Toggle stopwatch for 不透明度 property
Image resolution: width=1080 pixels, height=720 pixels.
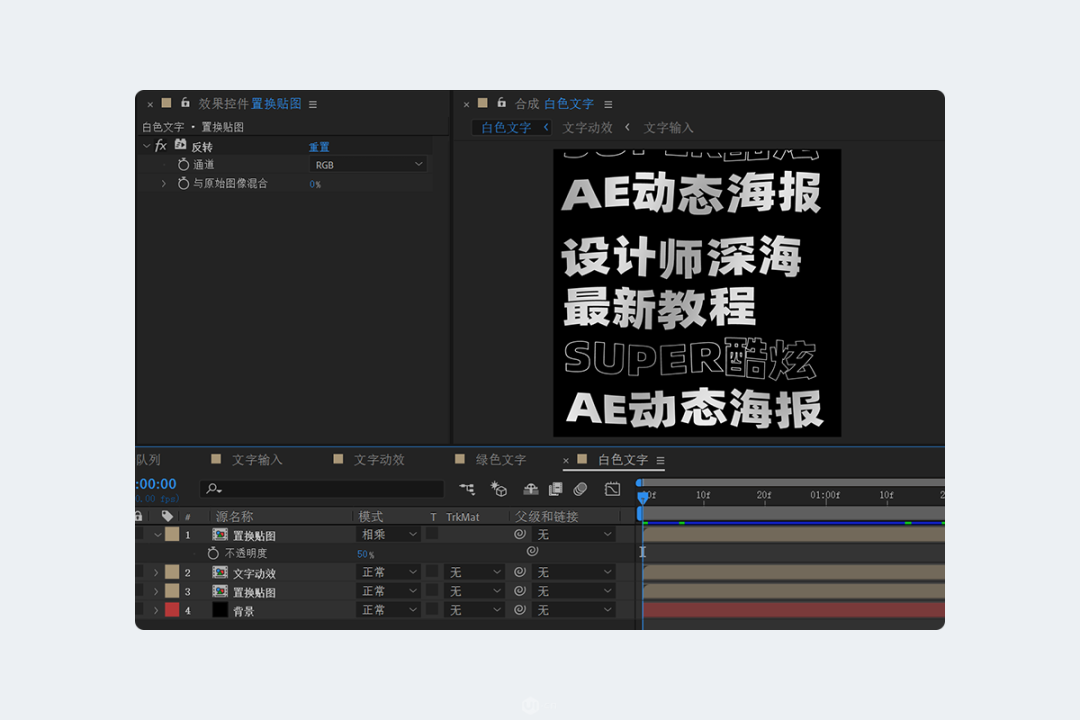(213, 553)
